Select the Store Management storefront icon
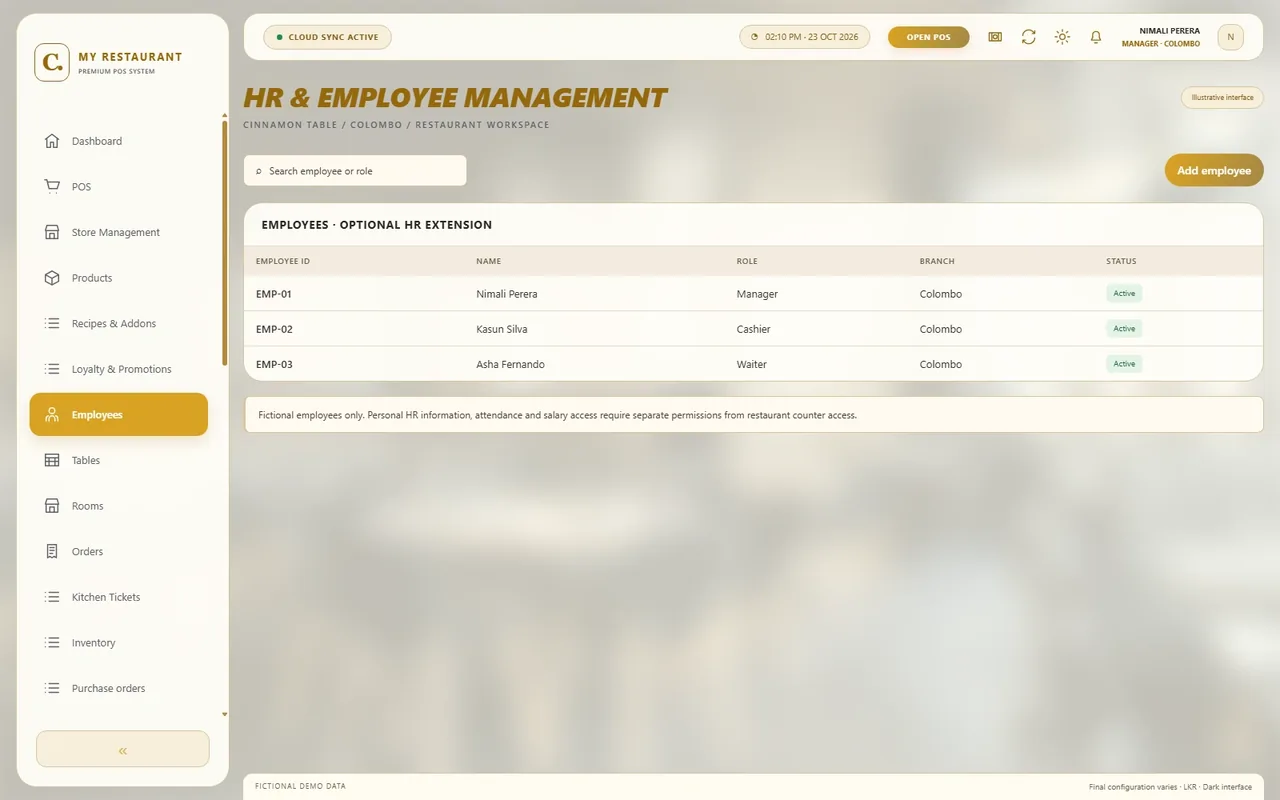1280x800 pixels. (52, 232)
